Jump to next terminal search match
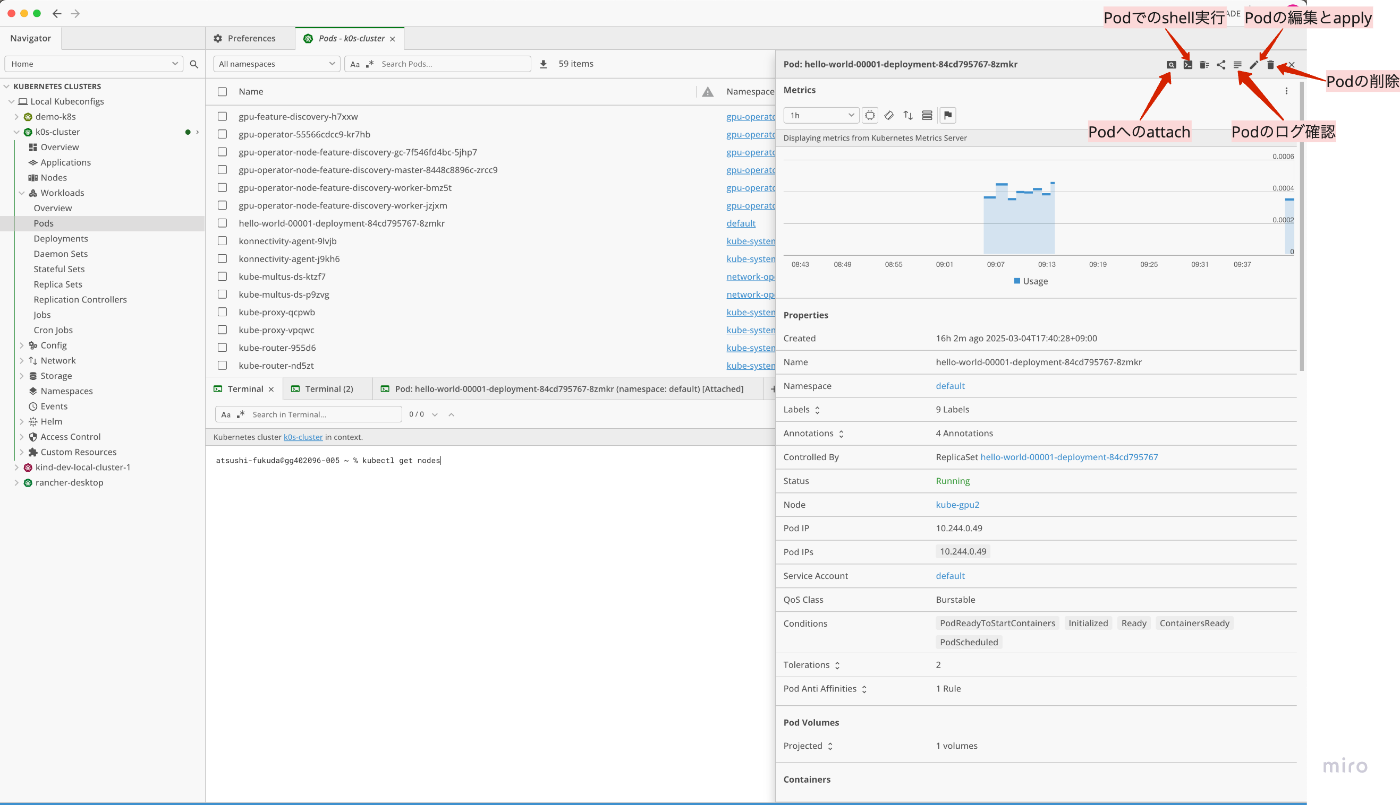 click(434, 414)
